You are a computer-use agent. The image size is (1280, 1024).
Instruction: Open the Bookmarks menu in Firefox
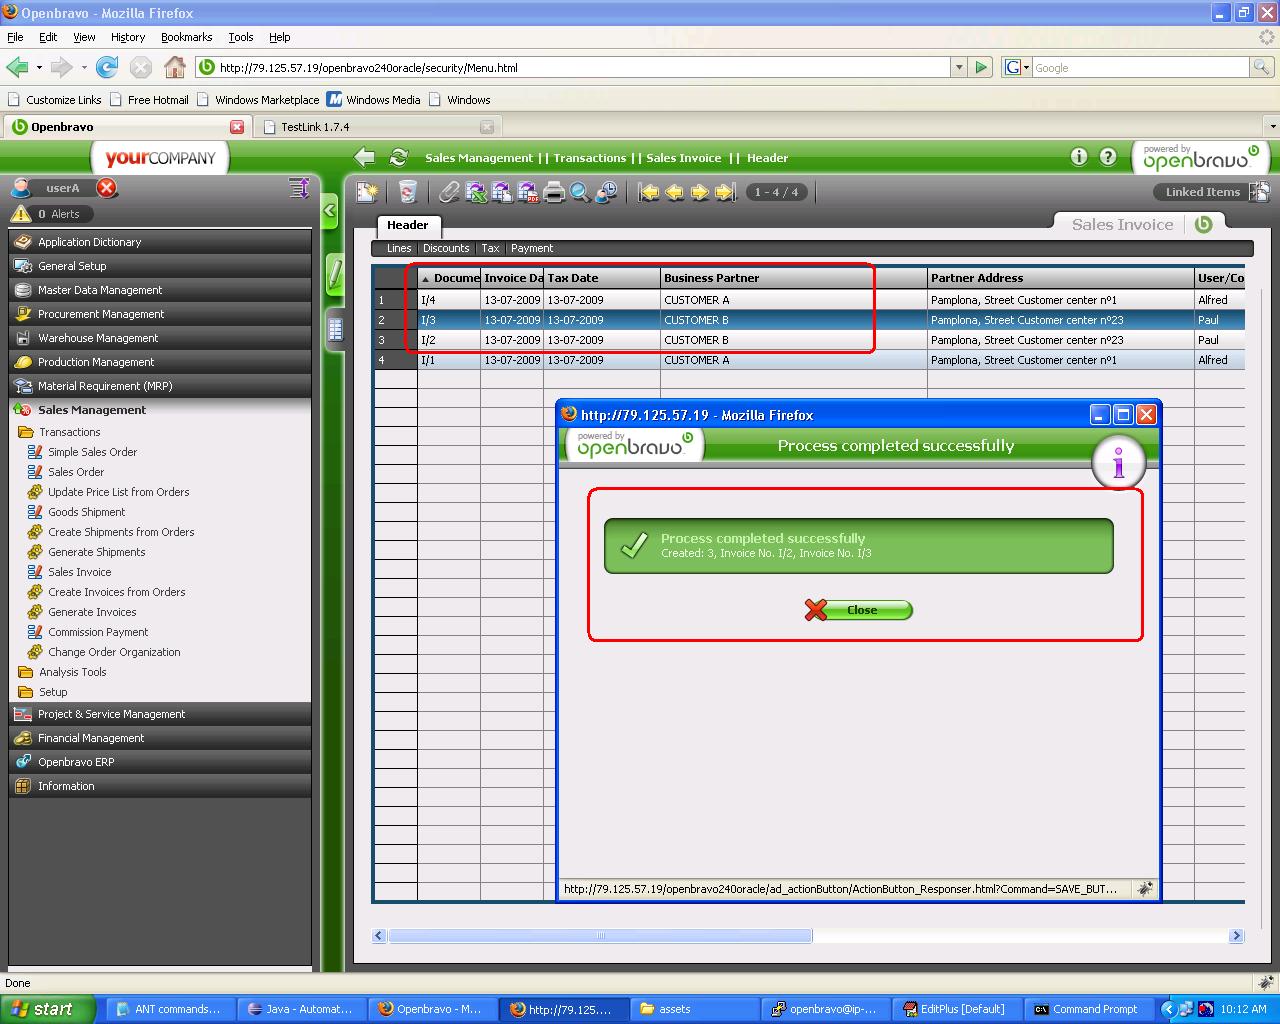(186, 37)
